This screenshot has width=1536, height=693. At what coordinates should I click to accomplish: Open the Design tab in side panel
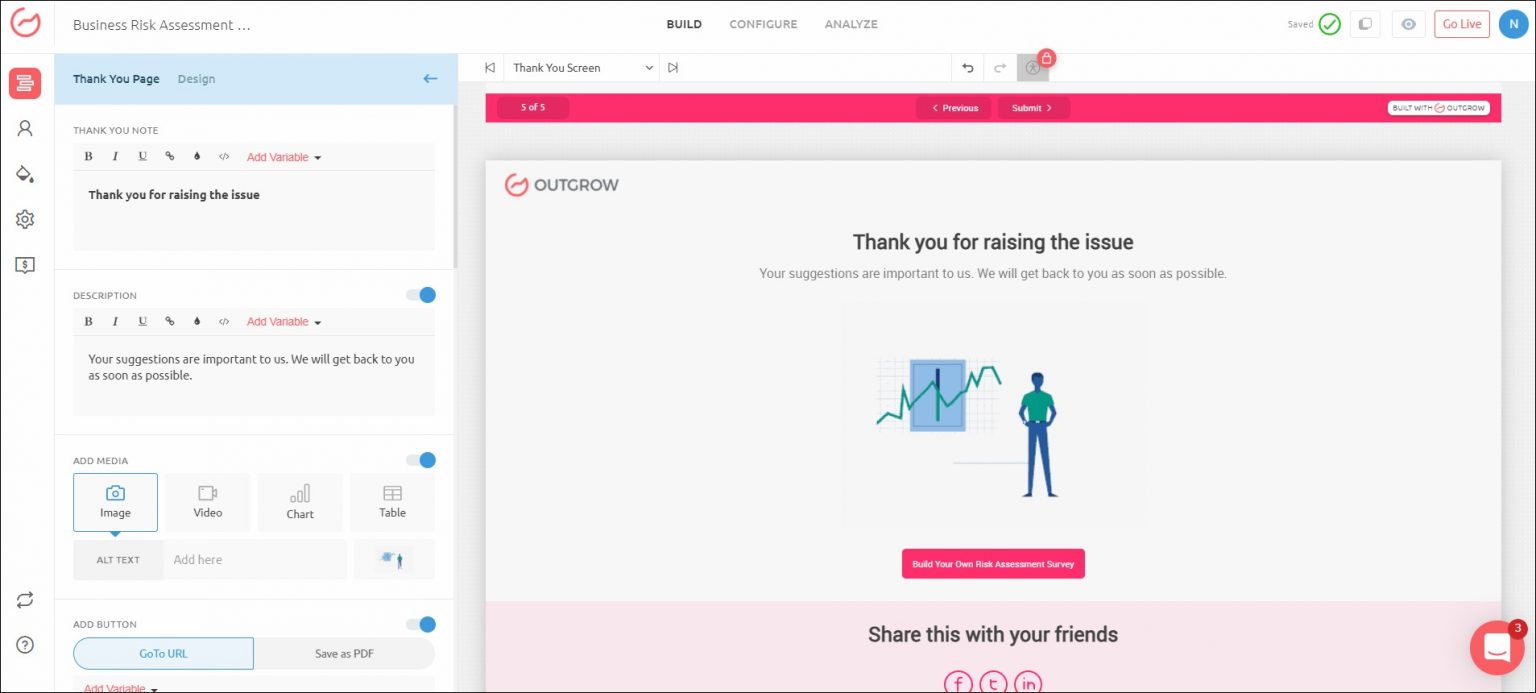[x=196, y=79]
